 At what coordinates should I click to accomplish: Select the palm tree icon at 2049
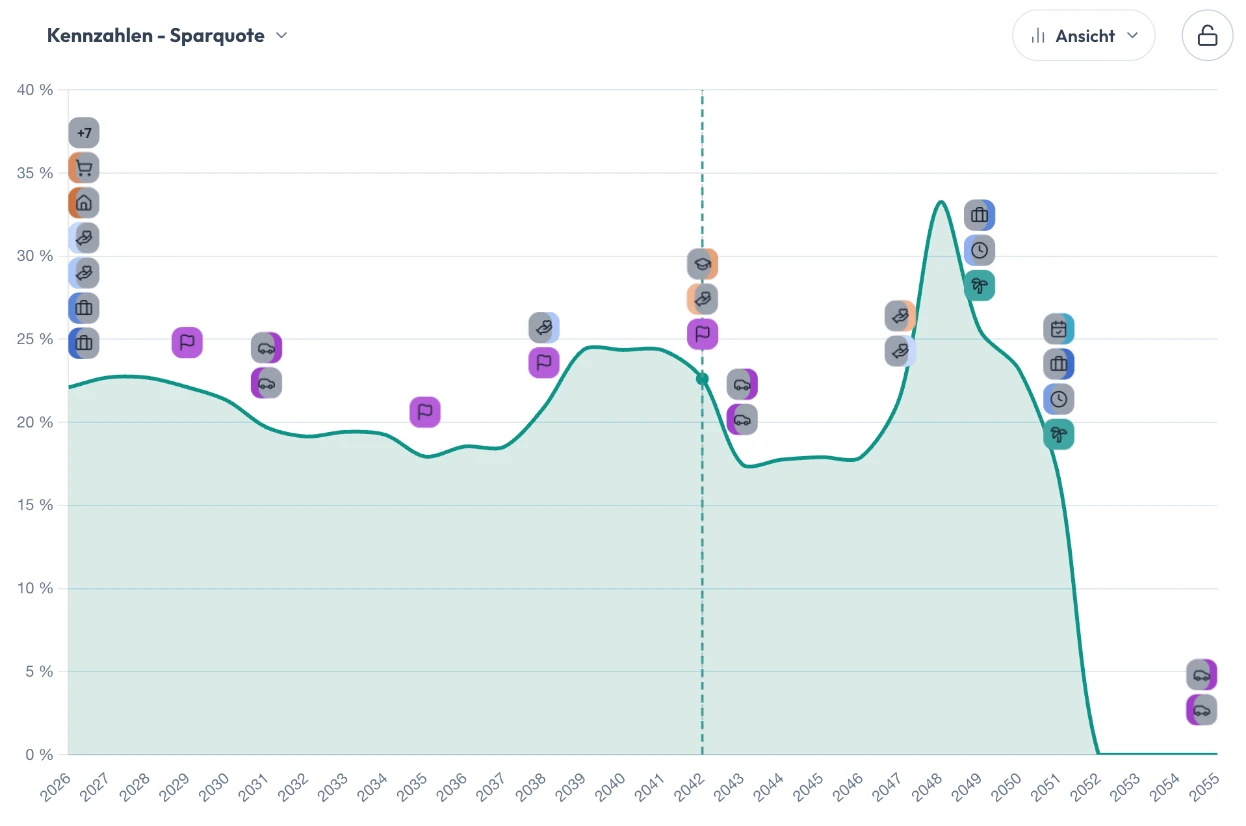[x=980, y=285]
